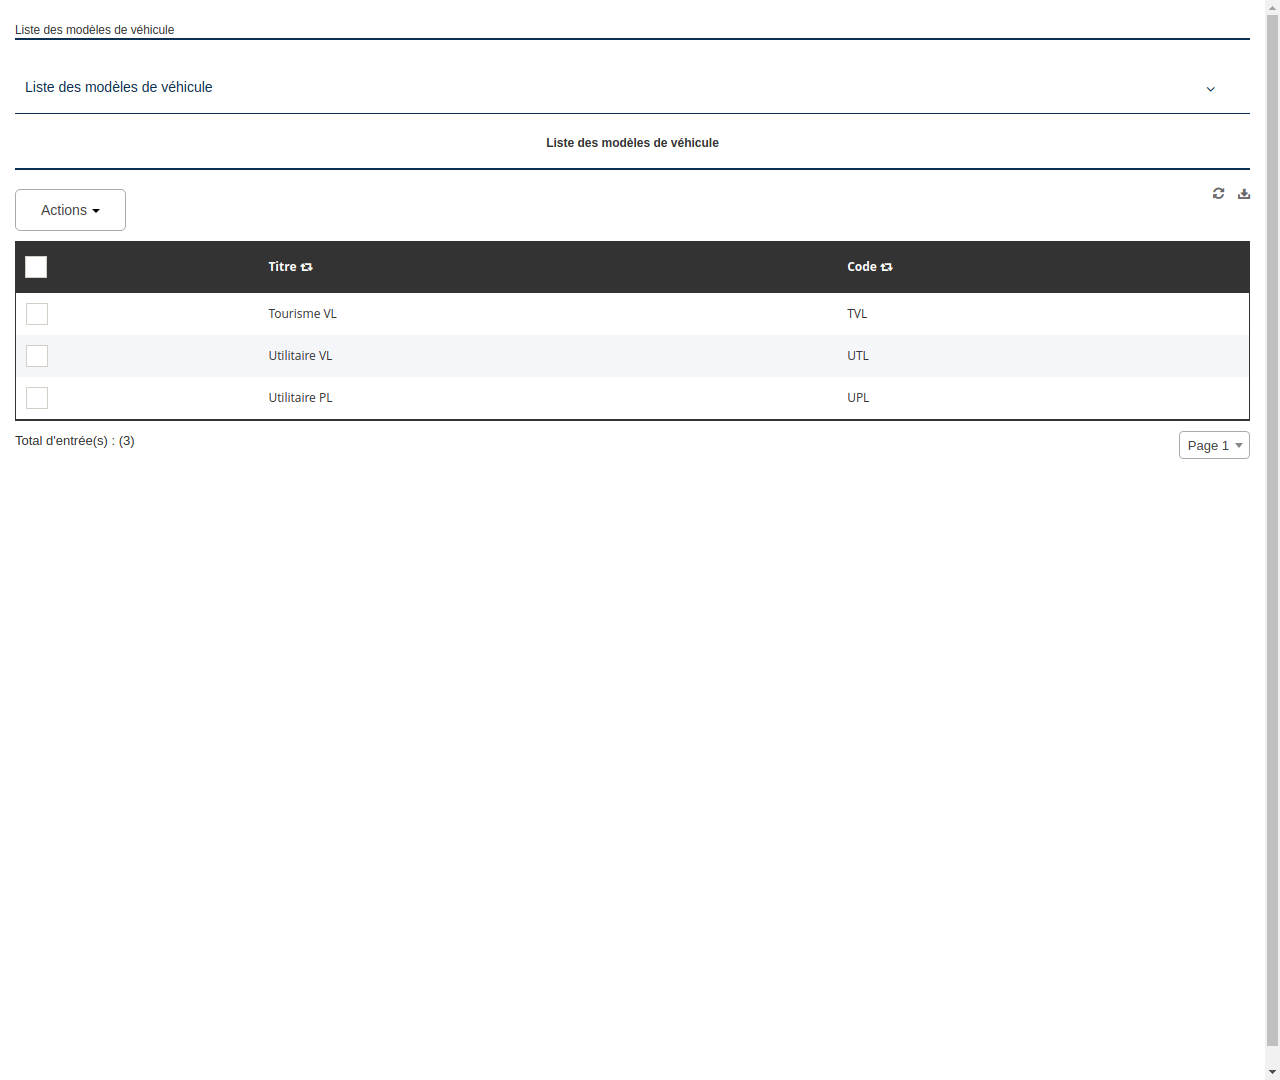
Task: Check the Tourisme VL row checkbox
Action: coord(36,314)
